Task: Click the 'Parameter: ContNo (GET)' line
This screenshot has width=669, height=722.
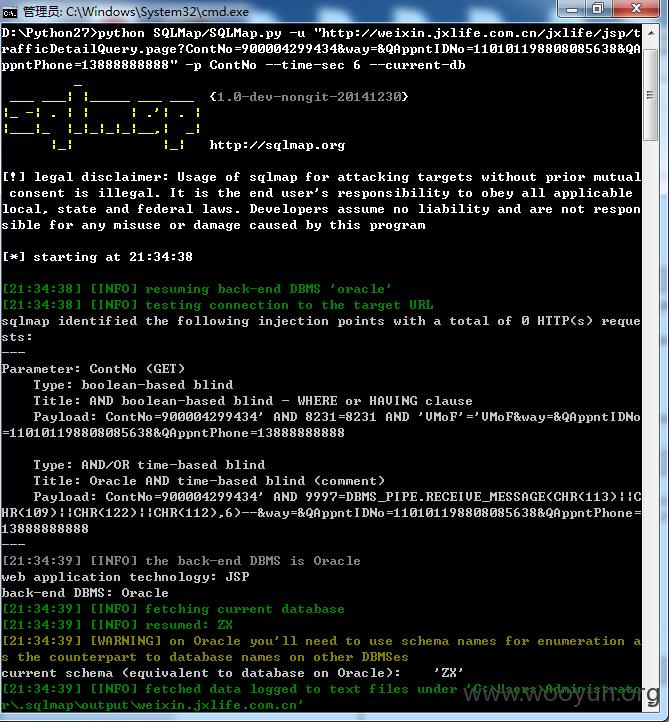Action: [x=93, y=369]
